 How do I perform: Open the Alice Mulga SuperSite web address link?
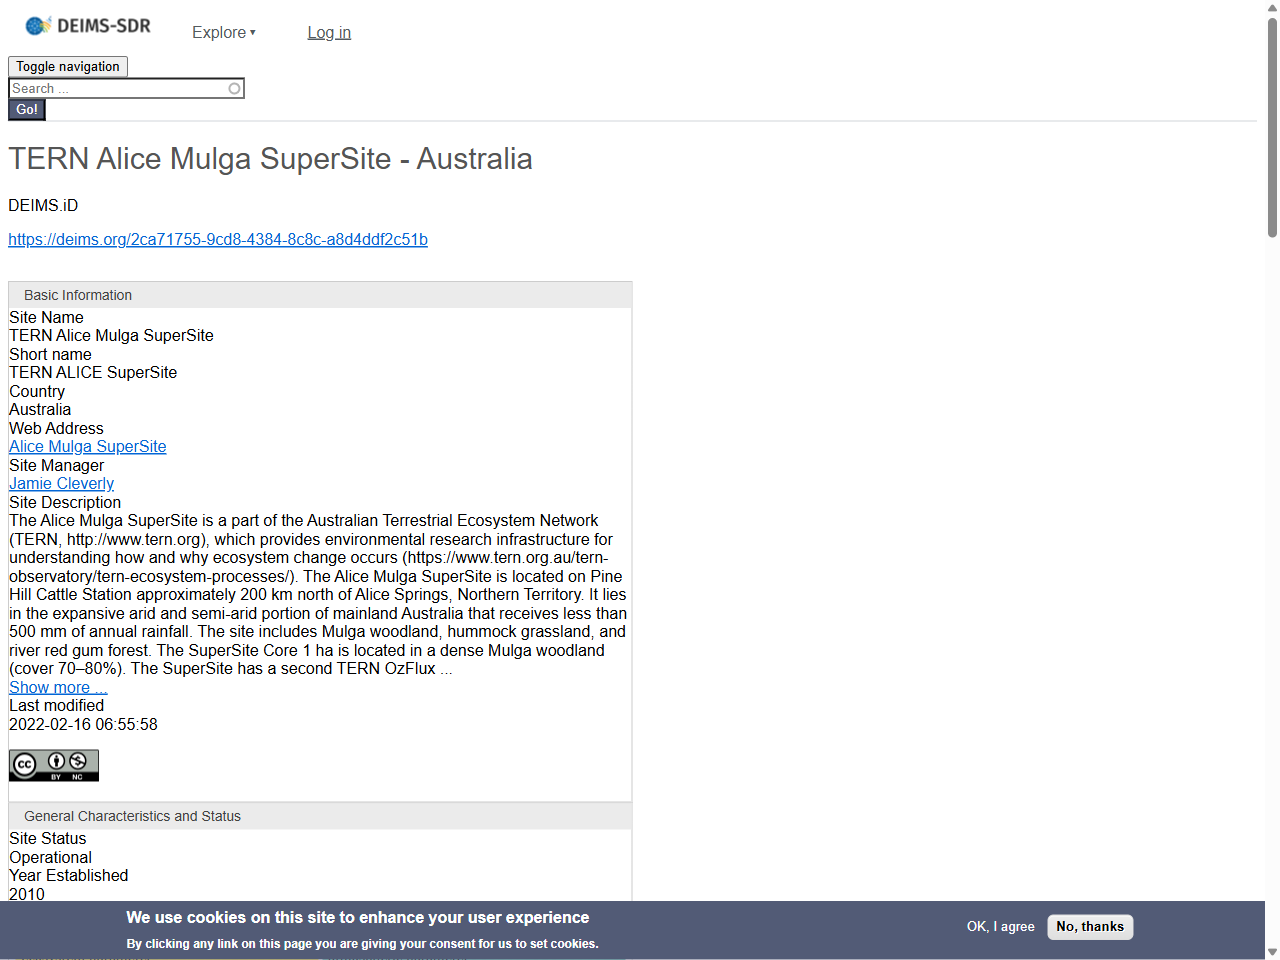coord(88,447)
